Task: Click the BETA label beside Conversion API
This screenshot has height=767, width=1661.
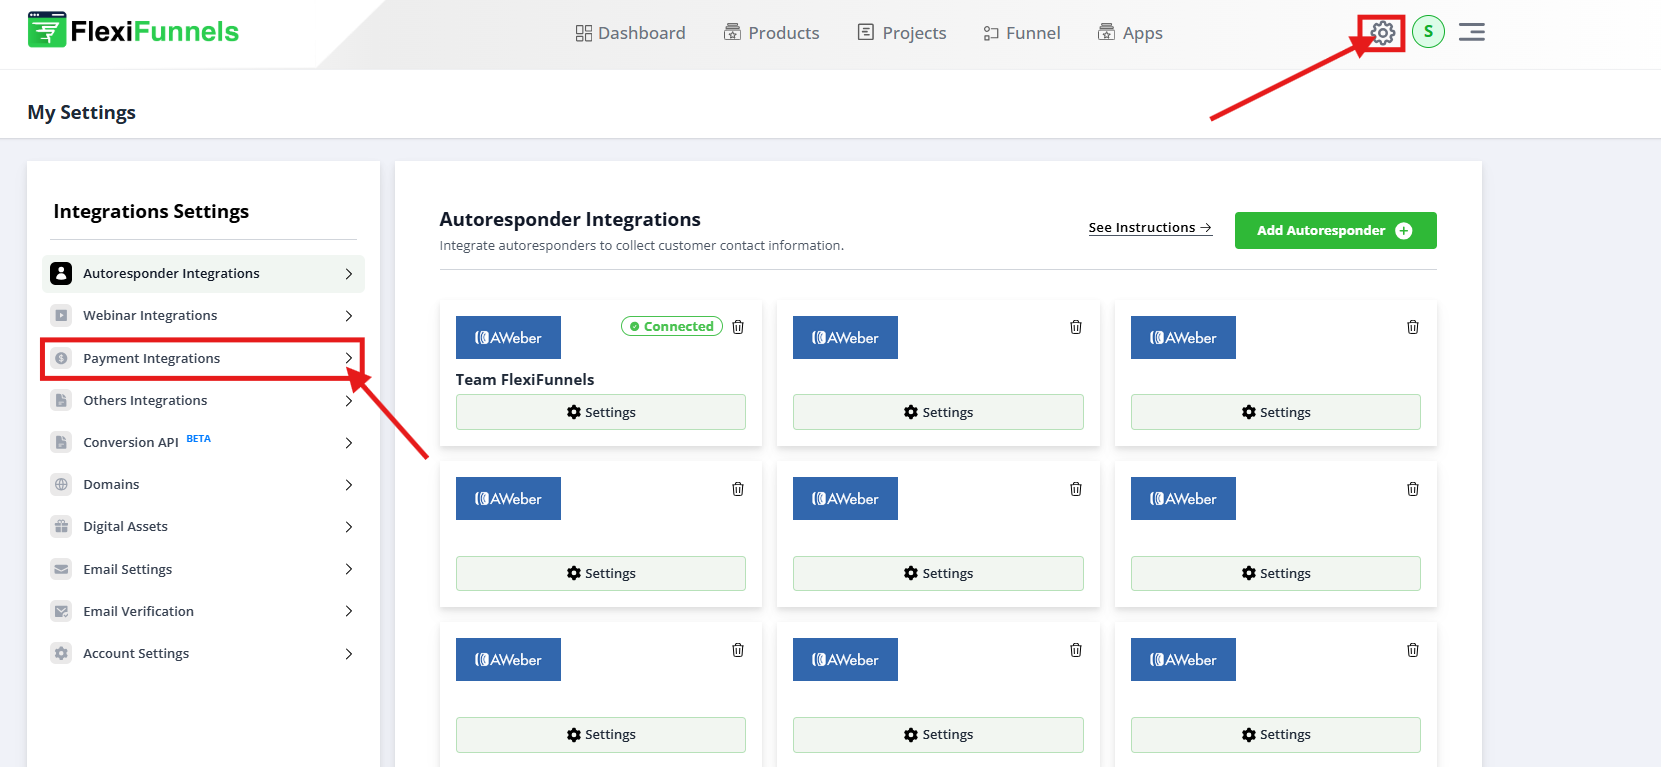Action: (x=199, y=438)
